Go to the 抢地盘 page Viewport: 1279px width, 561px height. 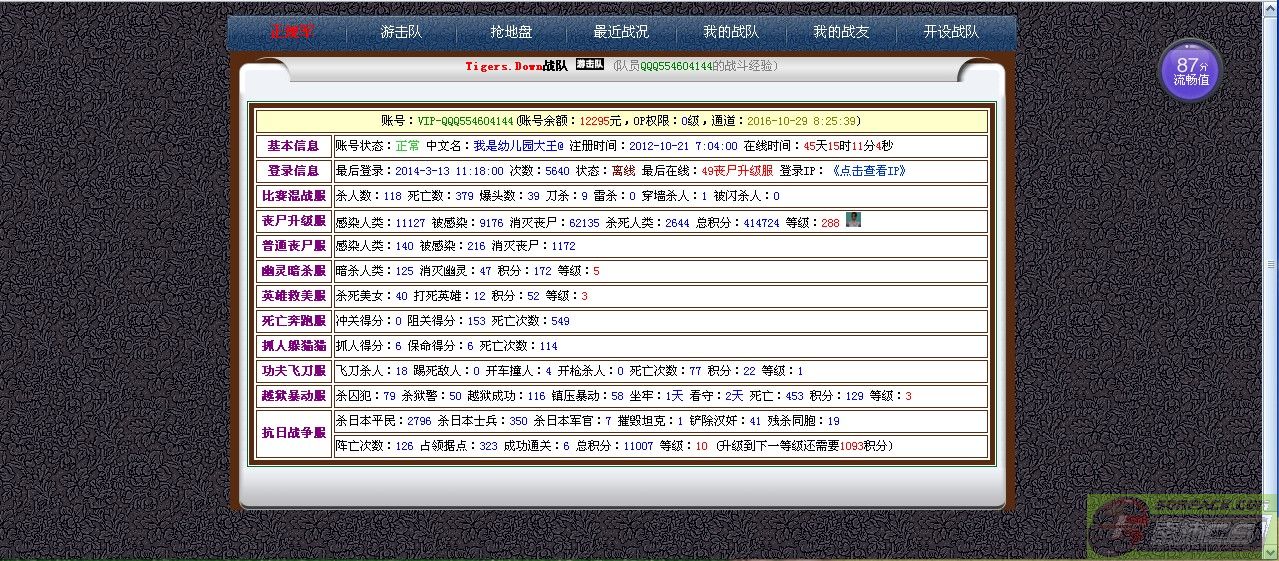511,32
